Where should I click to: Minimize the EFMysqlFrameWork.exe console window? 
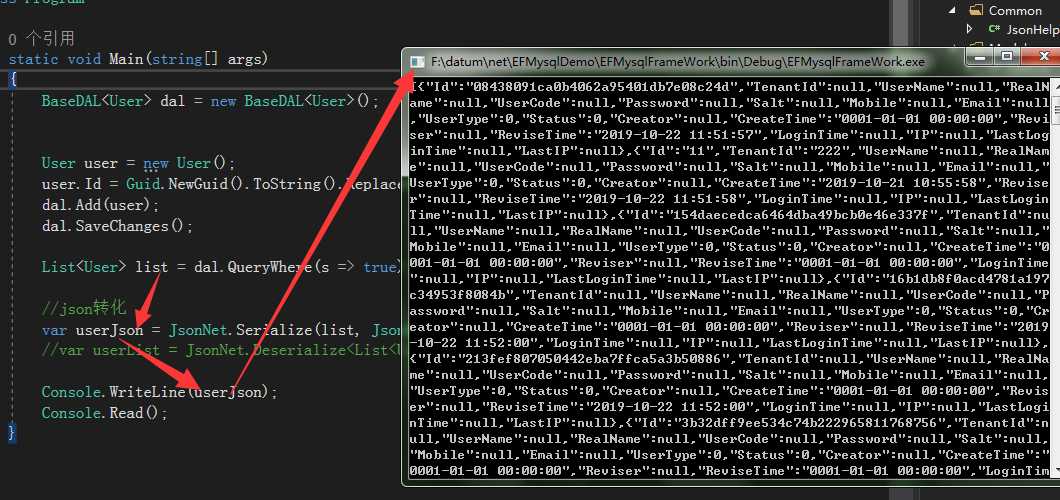pyautogui.click(x=980, y=56)
